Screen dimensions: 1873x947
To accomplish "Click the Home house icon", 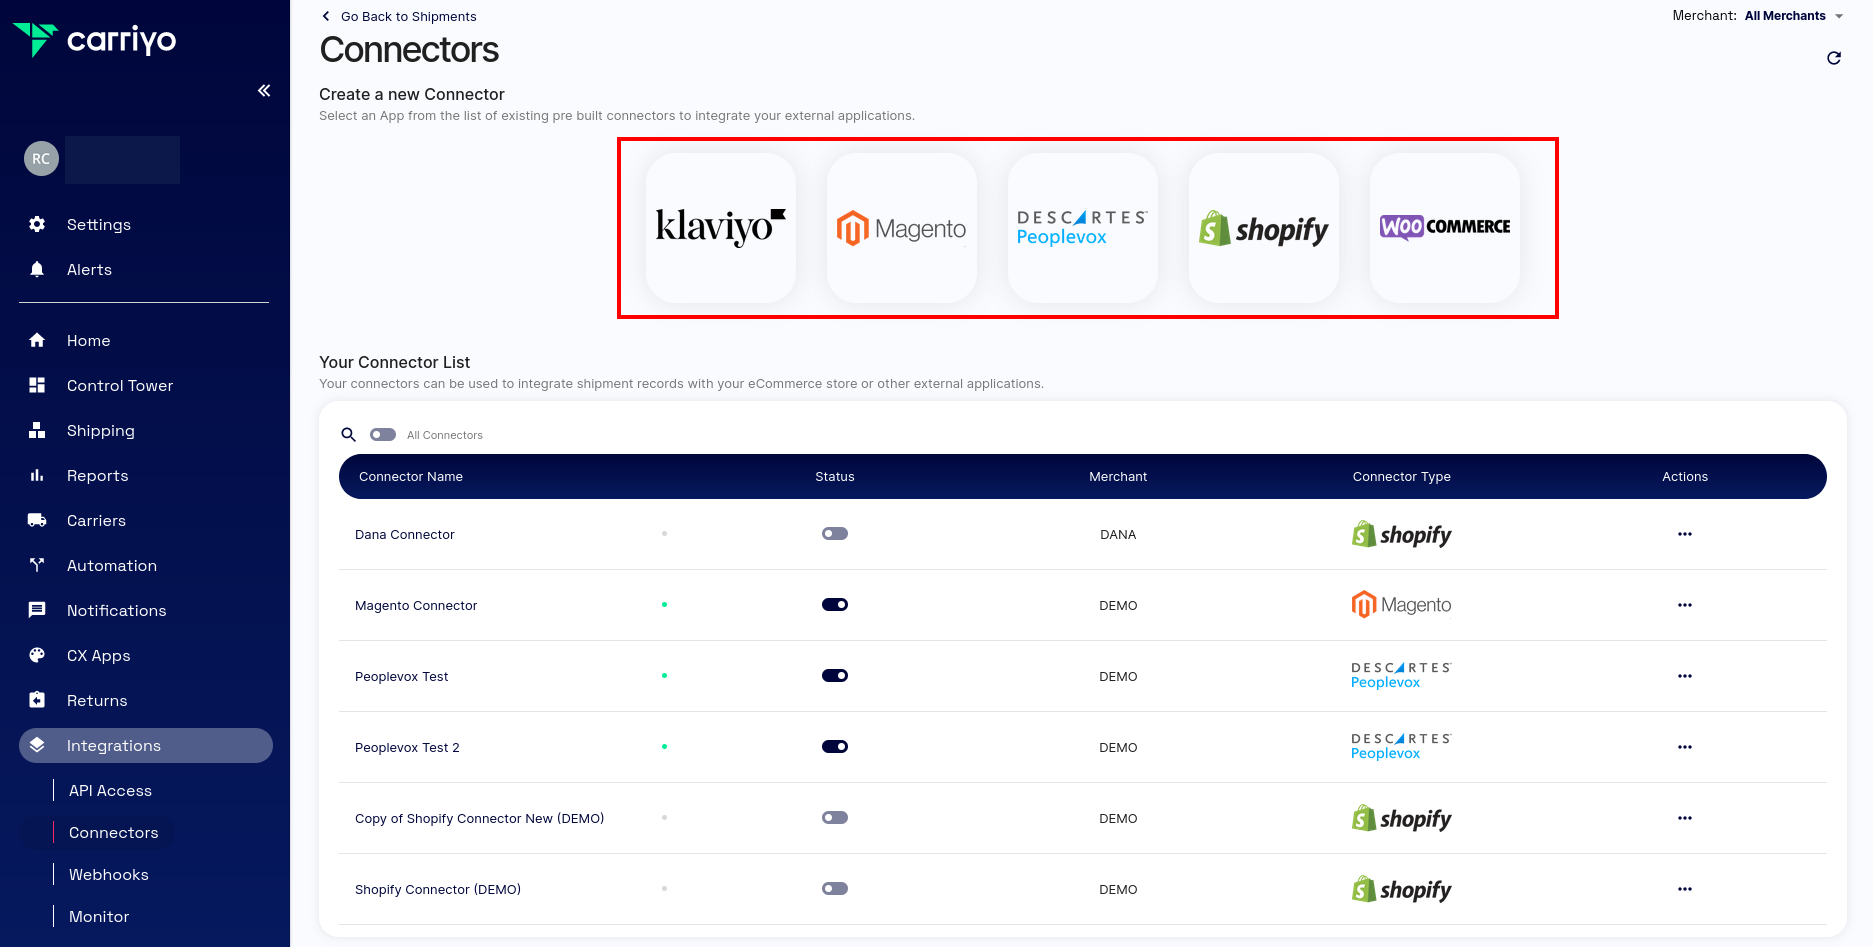I will 37,340.
